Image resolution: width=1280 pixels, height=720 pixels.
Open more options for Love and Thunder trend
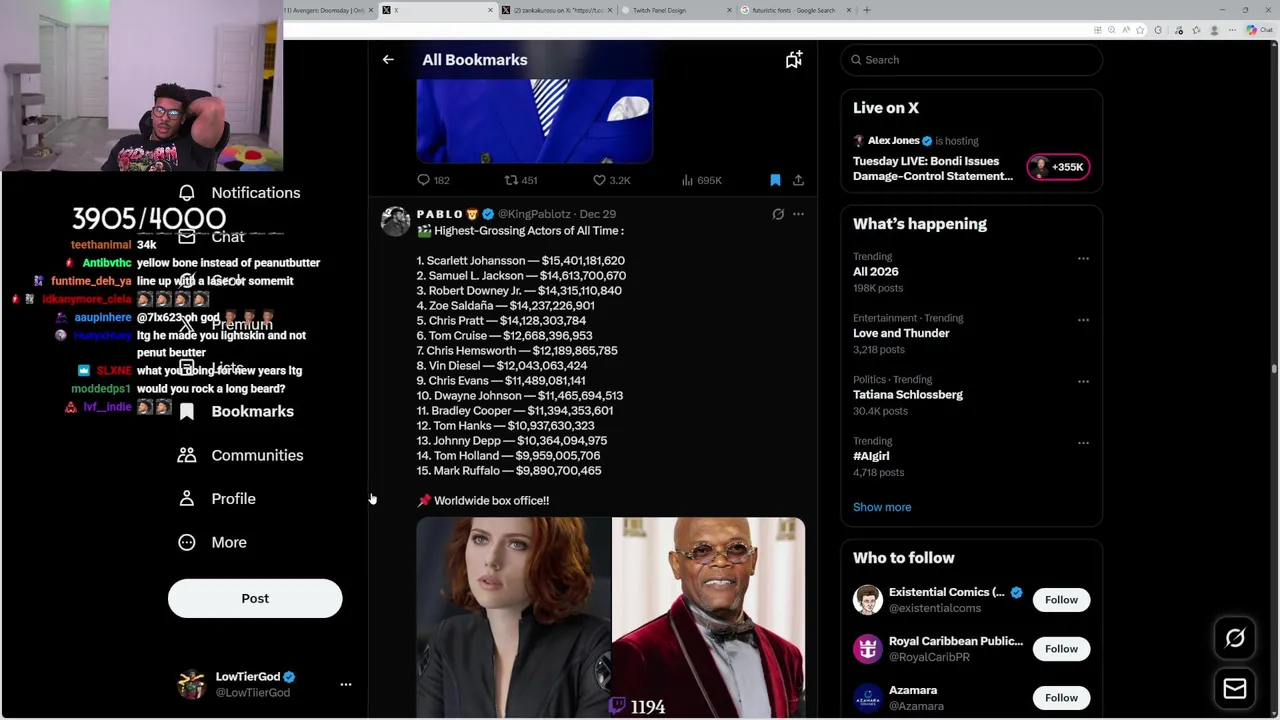pos(1083,320)
